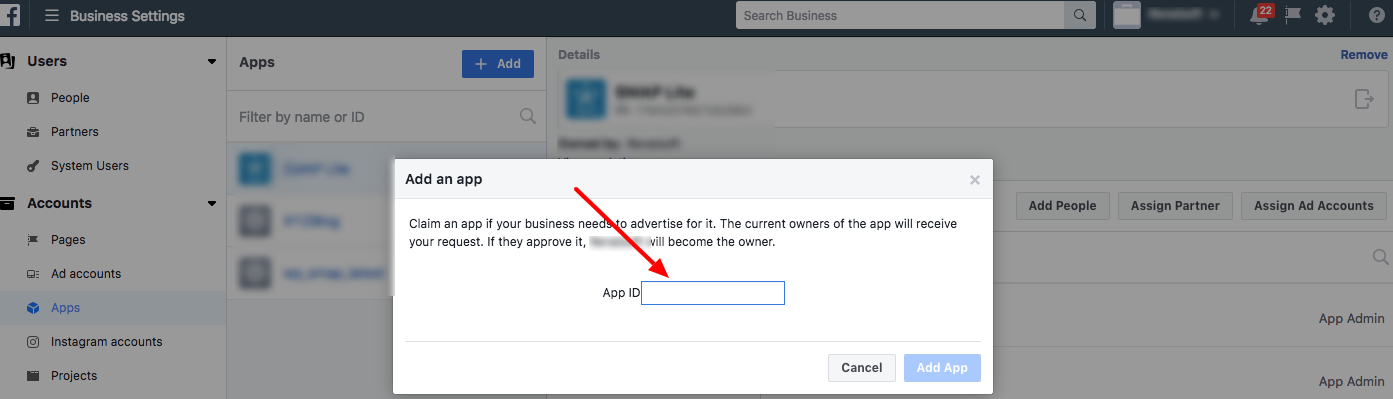The image size is (1393, 399).
Task: Open the hamburger menu beside Business Settings
Action: click(52, 16)
